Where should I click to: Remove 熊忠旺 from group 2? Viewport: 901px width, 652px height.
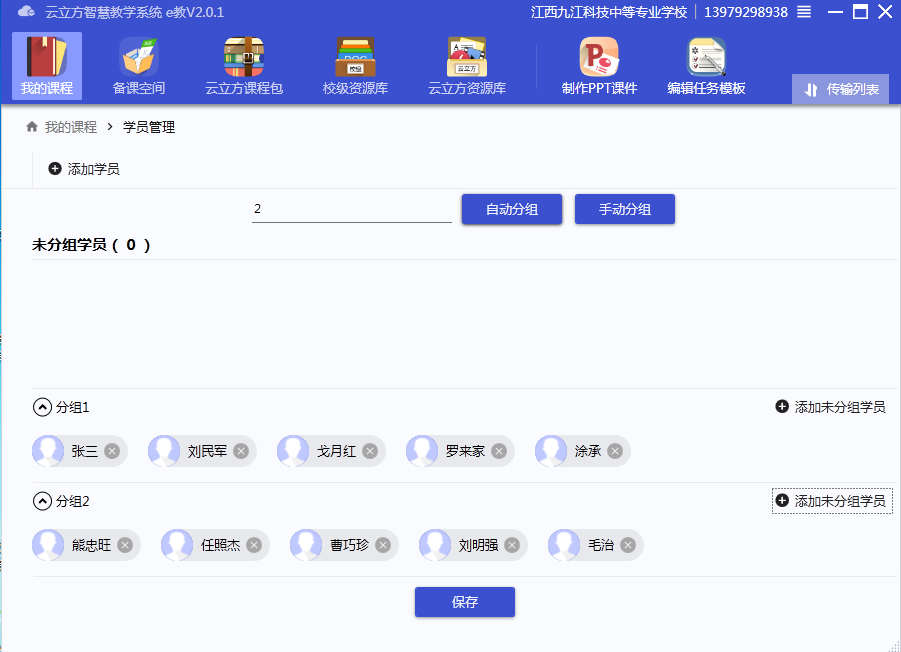[125, 545]
